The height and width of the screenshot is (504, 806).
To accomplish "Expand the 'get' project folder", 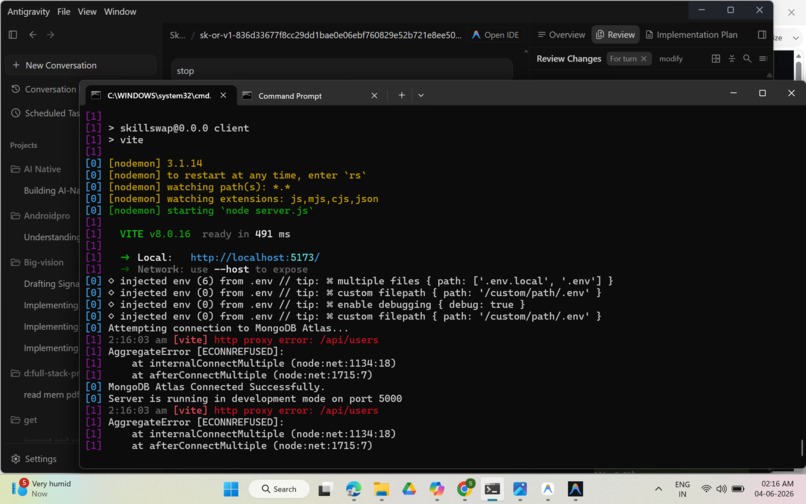I will [24, 420].
